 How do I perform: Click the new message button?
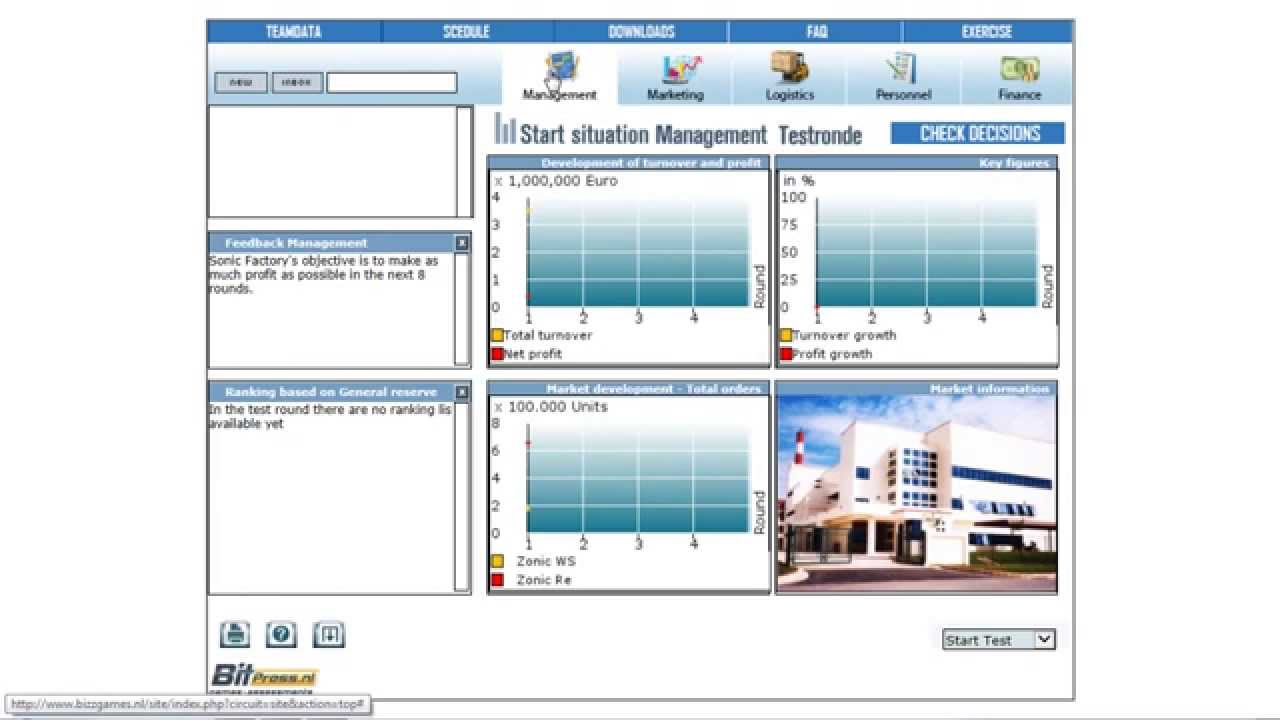pyautogui.click(x=241, y=82)
